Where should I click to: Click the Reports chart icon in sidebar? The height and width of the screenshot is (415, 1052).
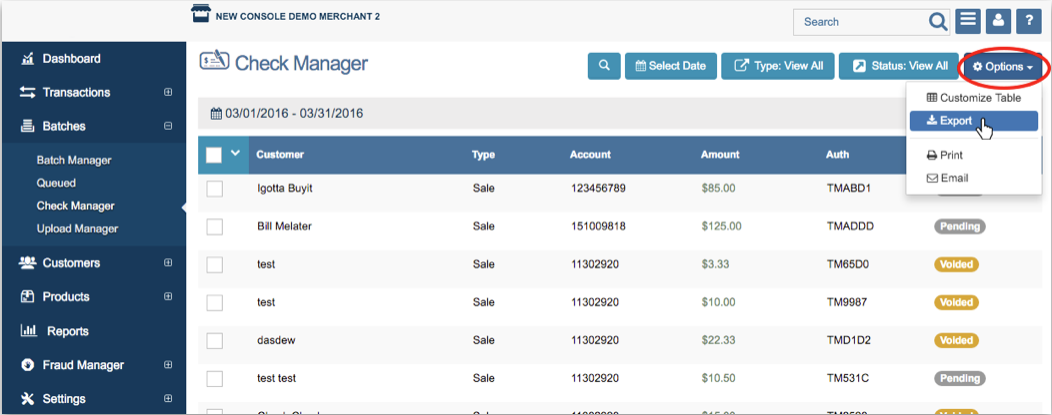pyautogui.click(x=28, y=331)
